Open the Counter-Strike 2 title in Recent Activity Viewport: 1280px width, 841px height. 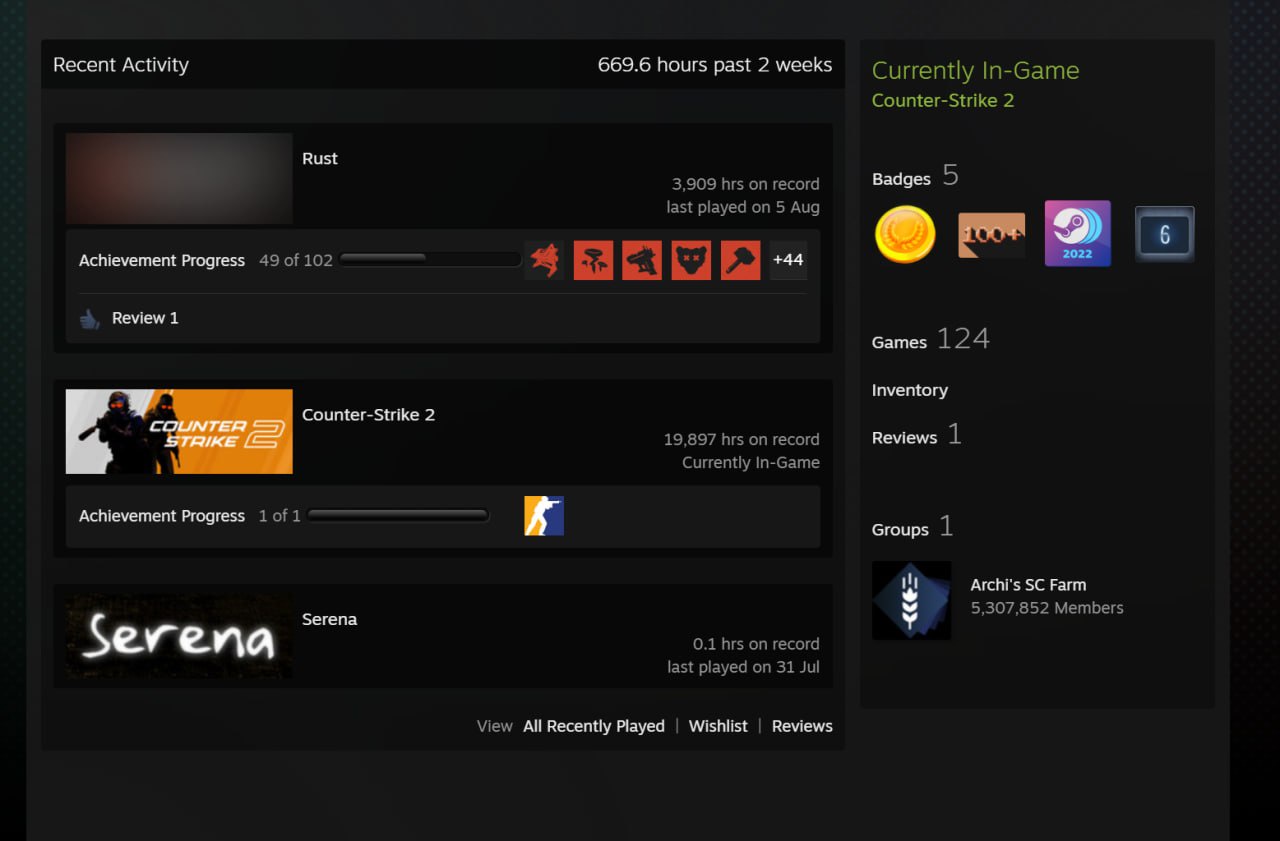point(368,414)
